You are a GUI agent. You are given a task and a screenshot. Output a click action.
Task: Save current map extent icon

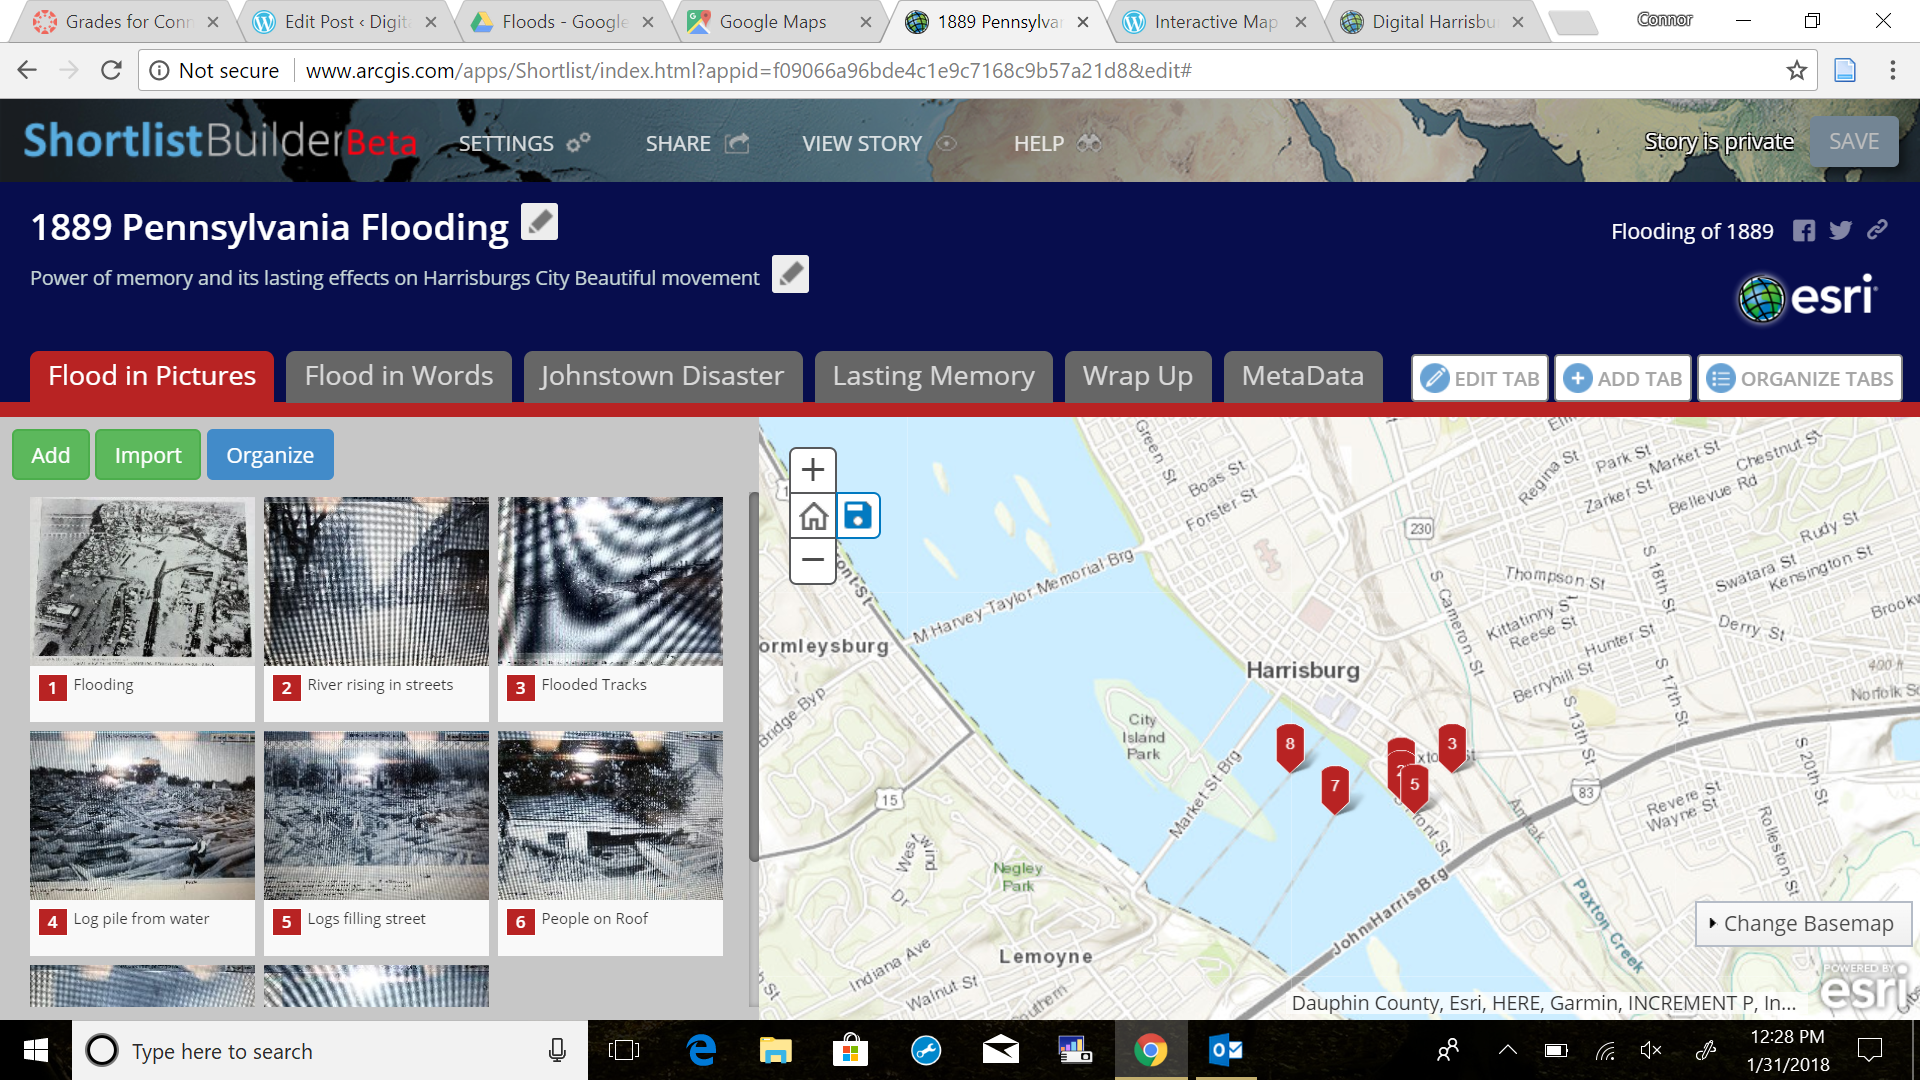(858, 516)
